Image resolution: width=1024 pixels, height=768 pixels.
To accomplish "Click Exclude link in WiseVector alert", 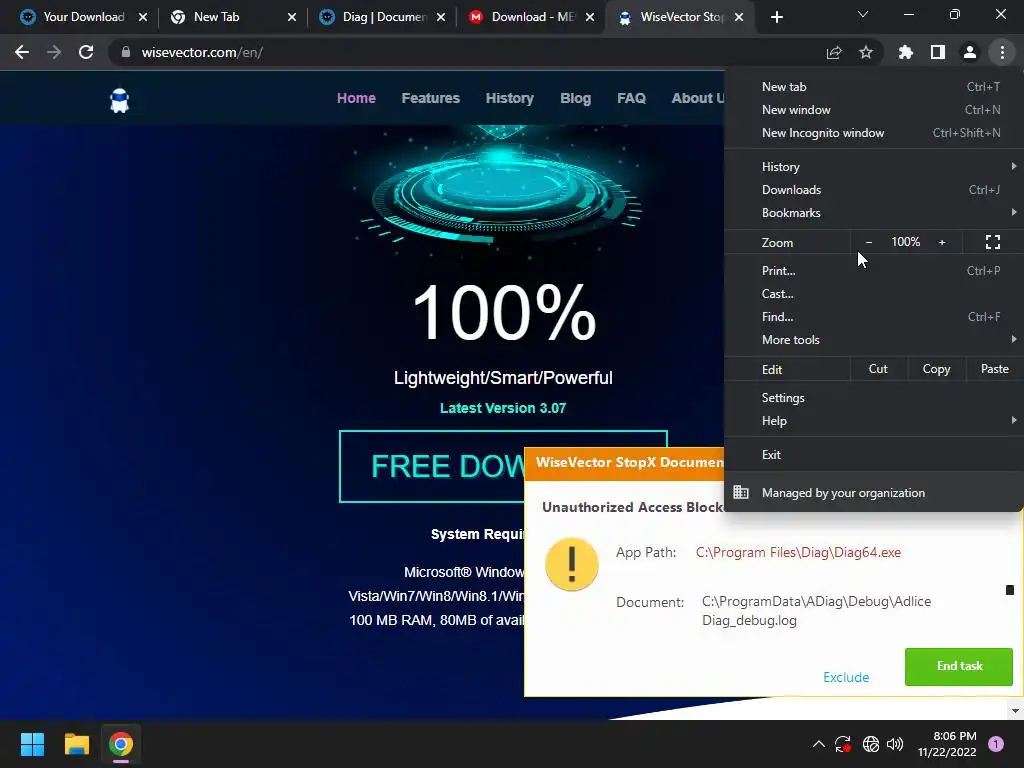I will [x=846, y=677].
